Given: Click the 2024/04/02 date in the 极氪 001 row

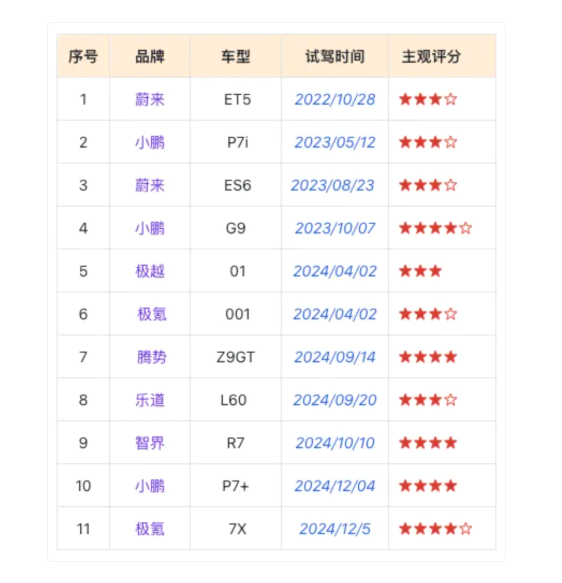Looking at the screenshot, I should click(x=335, y=314).
